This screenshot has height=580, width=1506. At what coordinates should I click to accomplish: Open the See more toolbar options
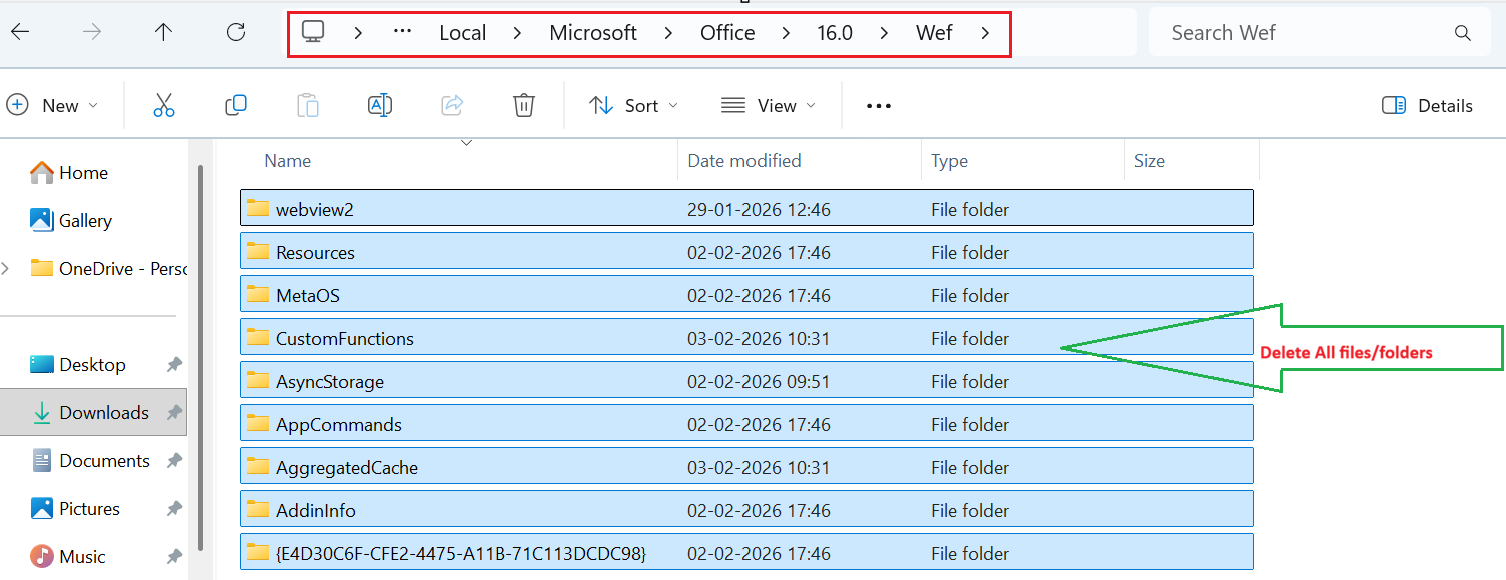tap(879, 106)
